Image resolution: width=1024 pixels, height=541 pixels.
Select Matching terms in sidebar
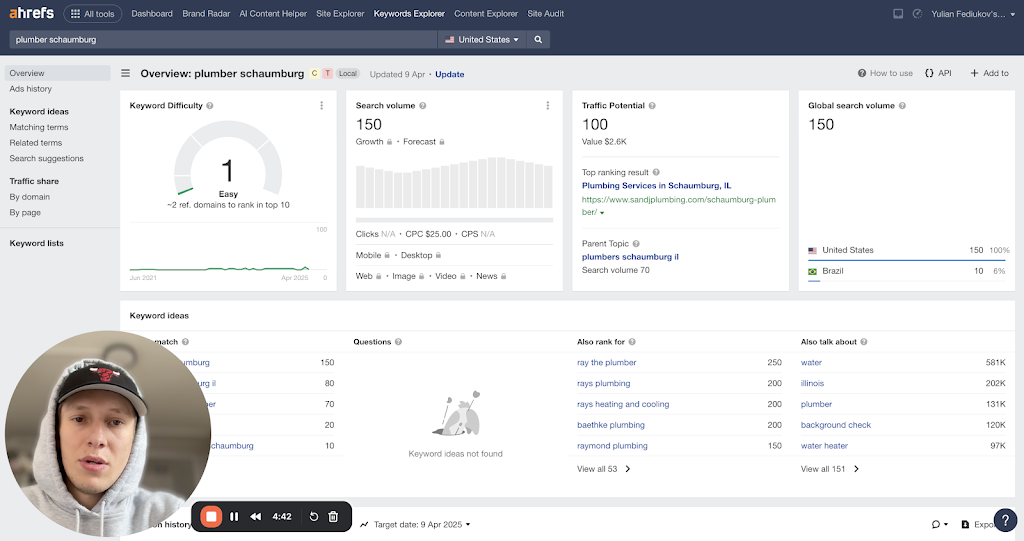[39, 127]
